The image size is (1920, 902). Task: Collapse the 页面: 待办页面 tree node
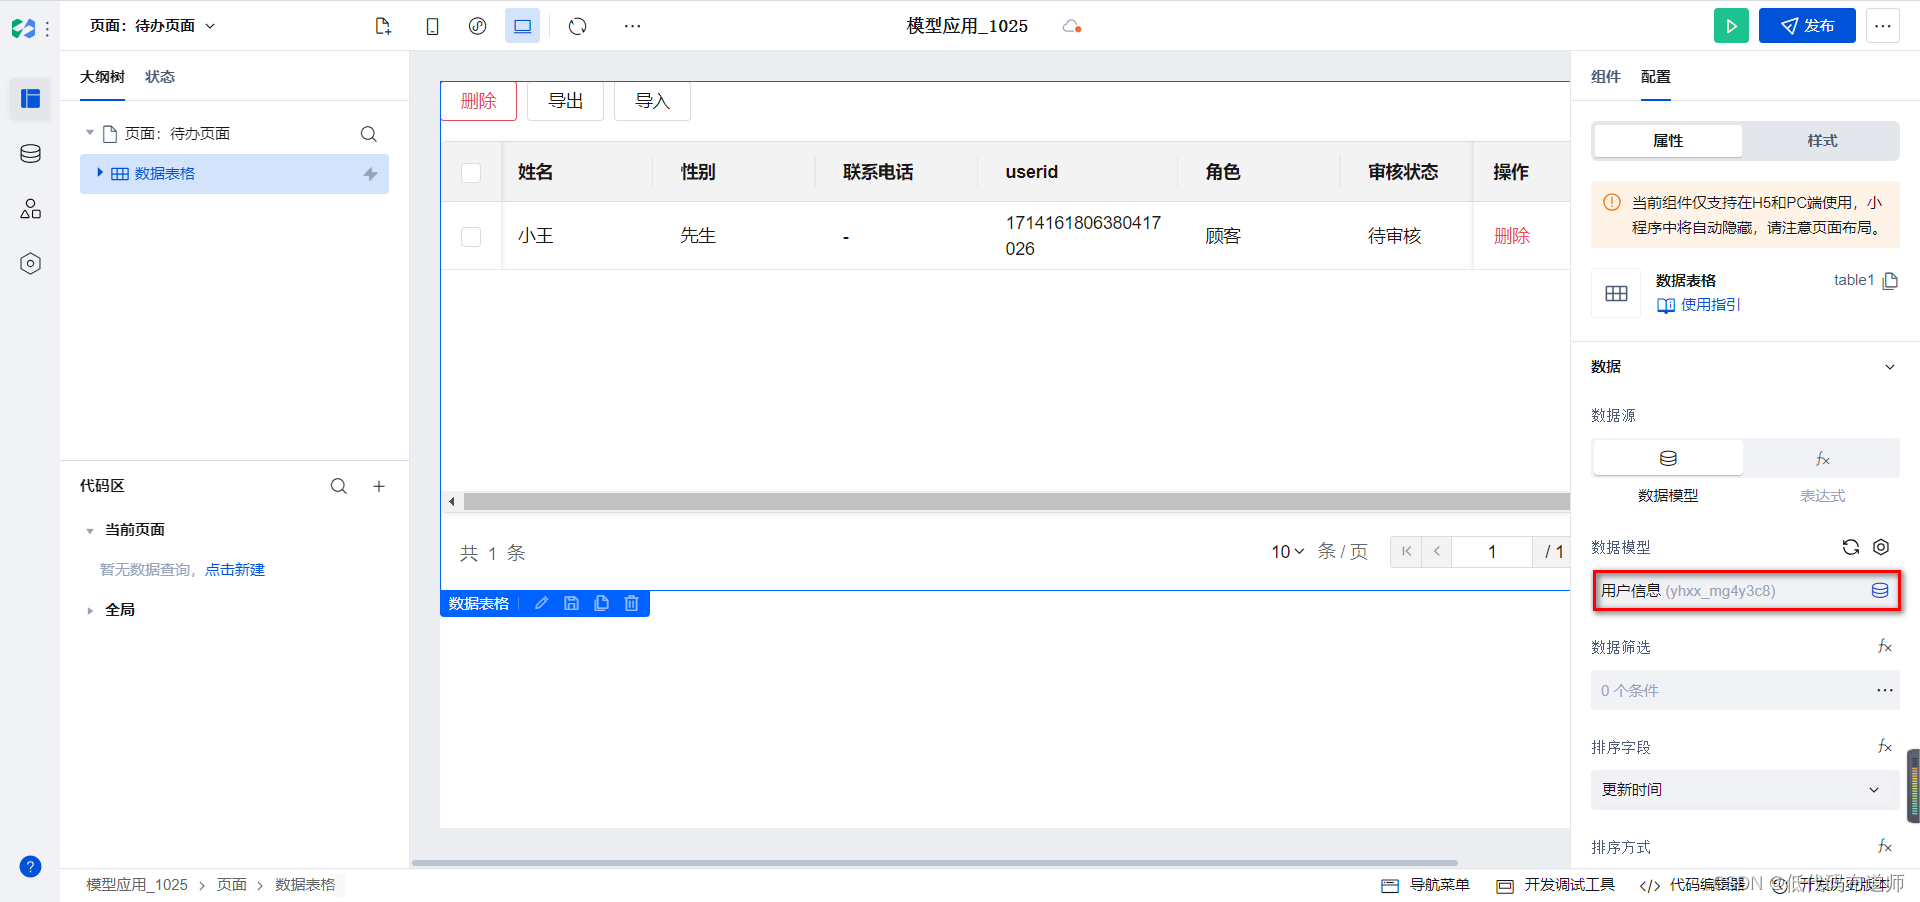(x=90, y=133)
